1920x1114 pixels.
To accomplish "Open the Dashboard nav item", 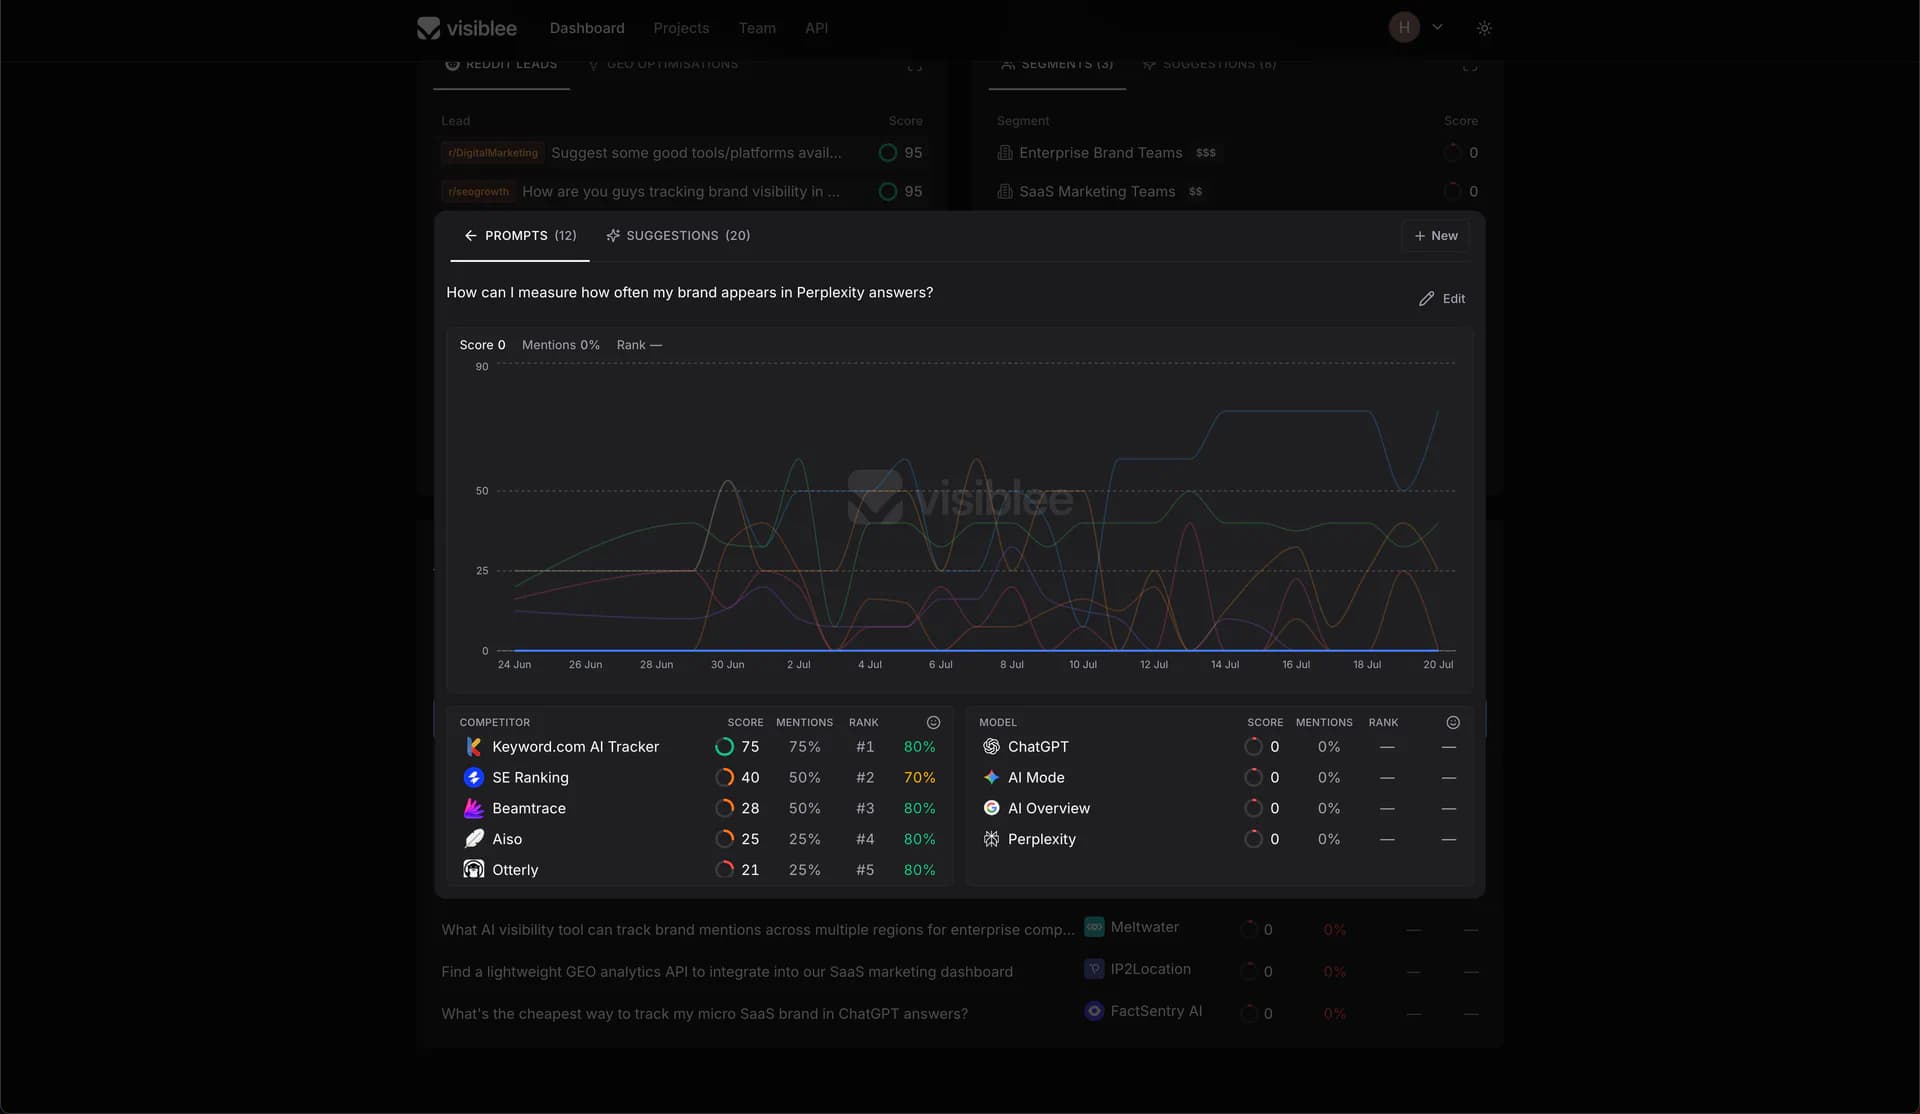I will pyautogui.click(x=587, y=28).
